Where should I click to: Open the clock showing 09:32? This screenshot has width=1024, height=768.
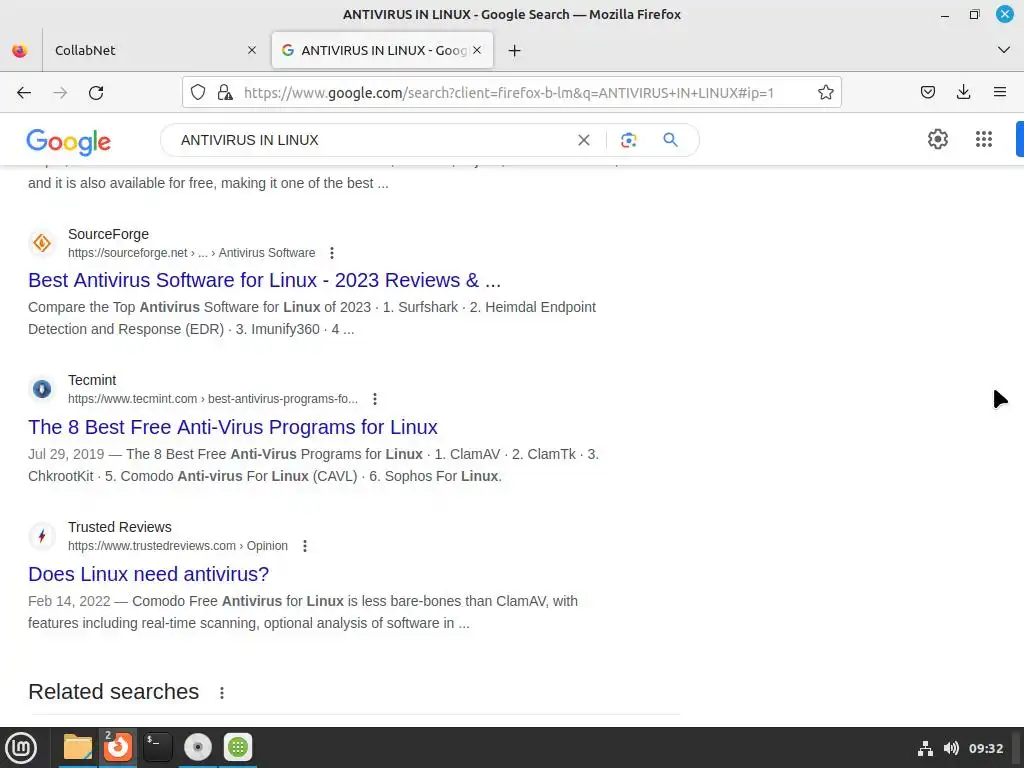985,748
